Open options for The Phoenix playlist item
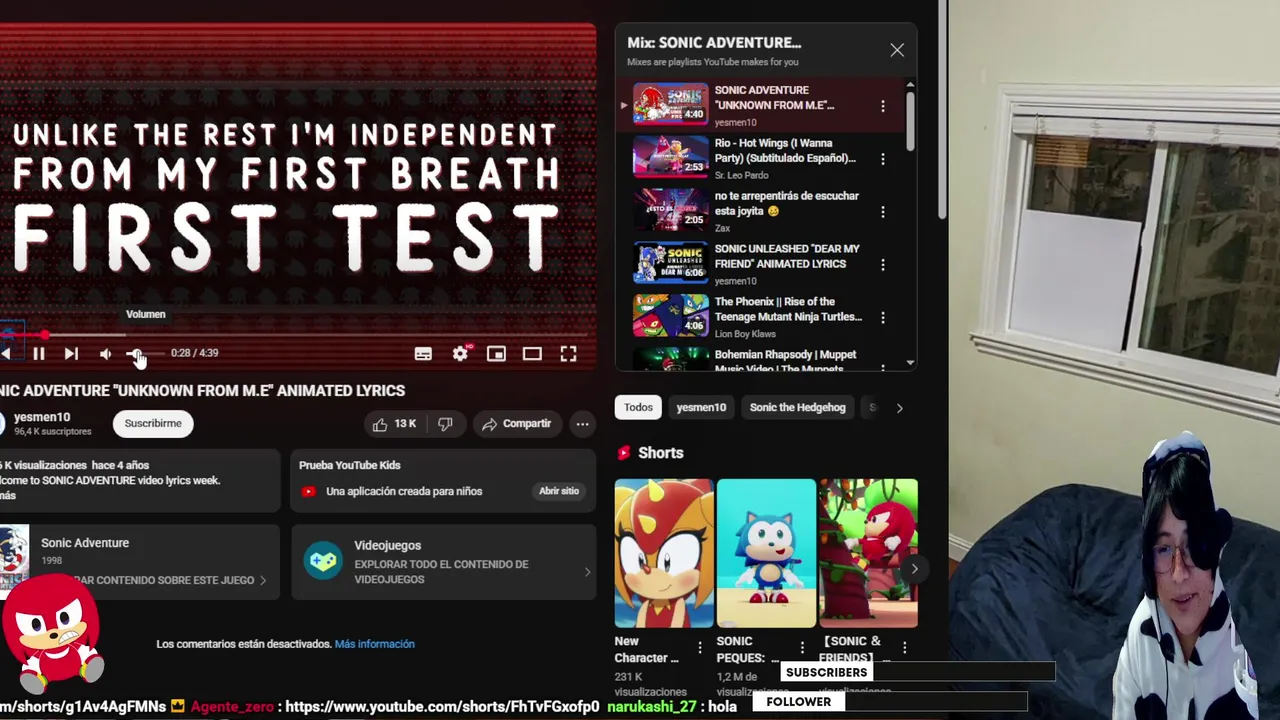 click(x=882, y=318)
